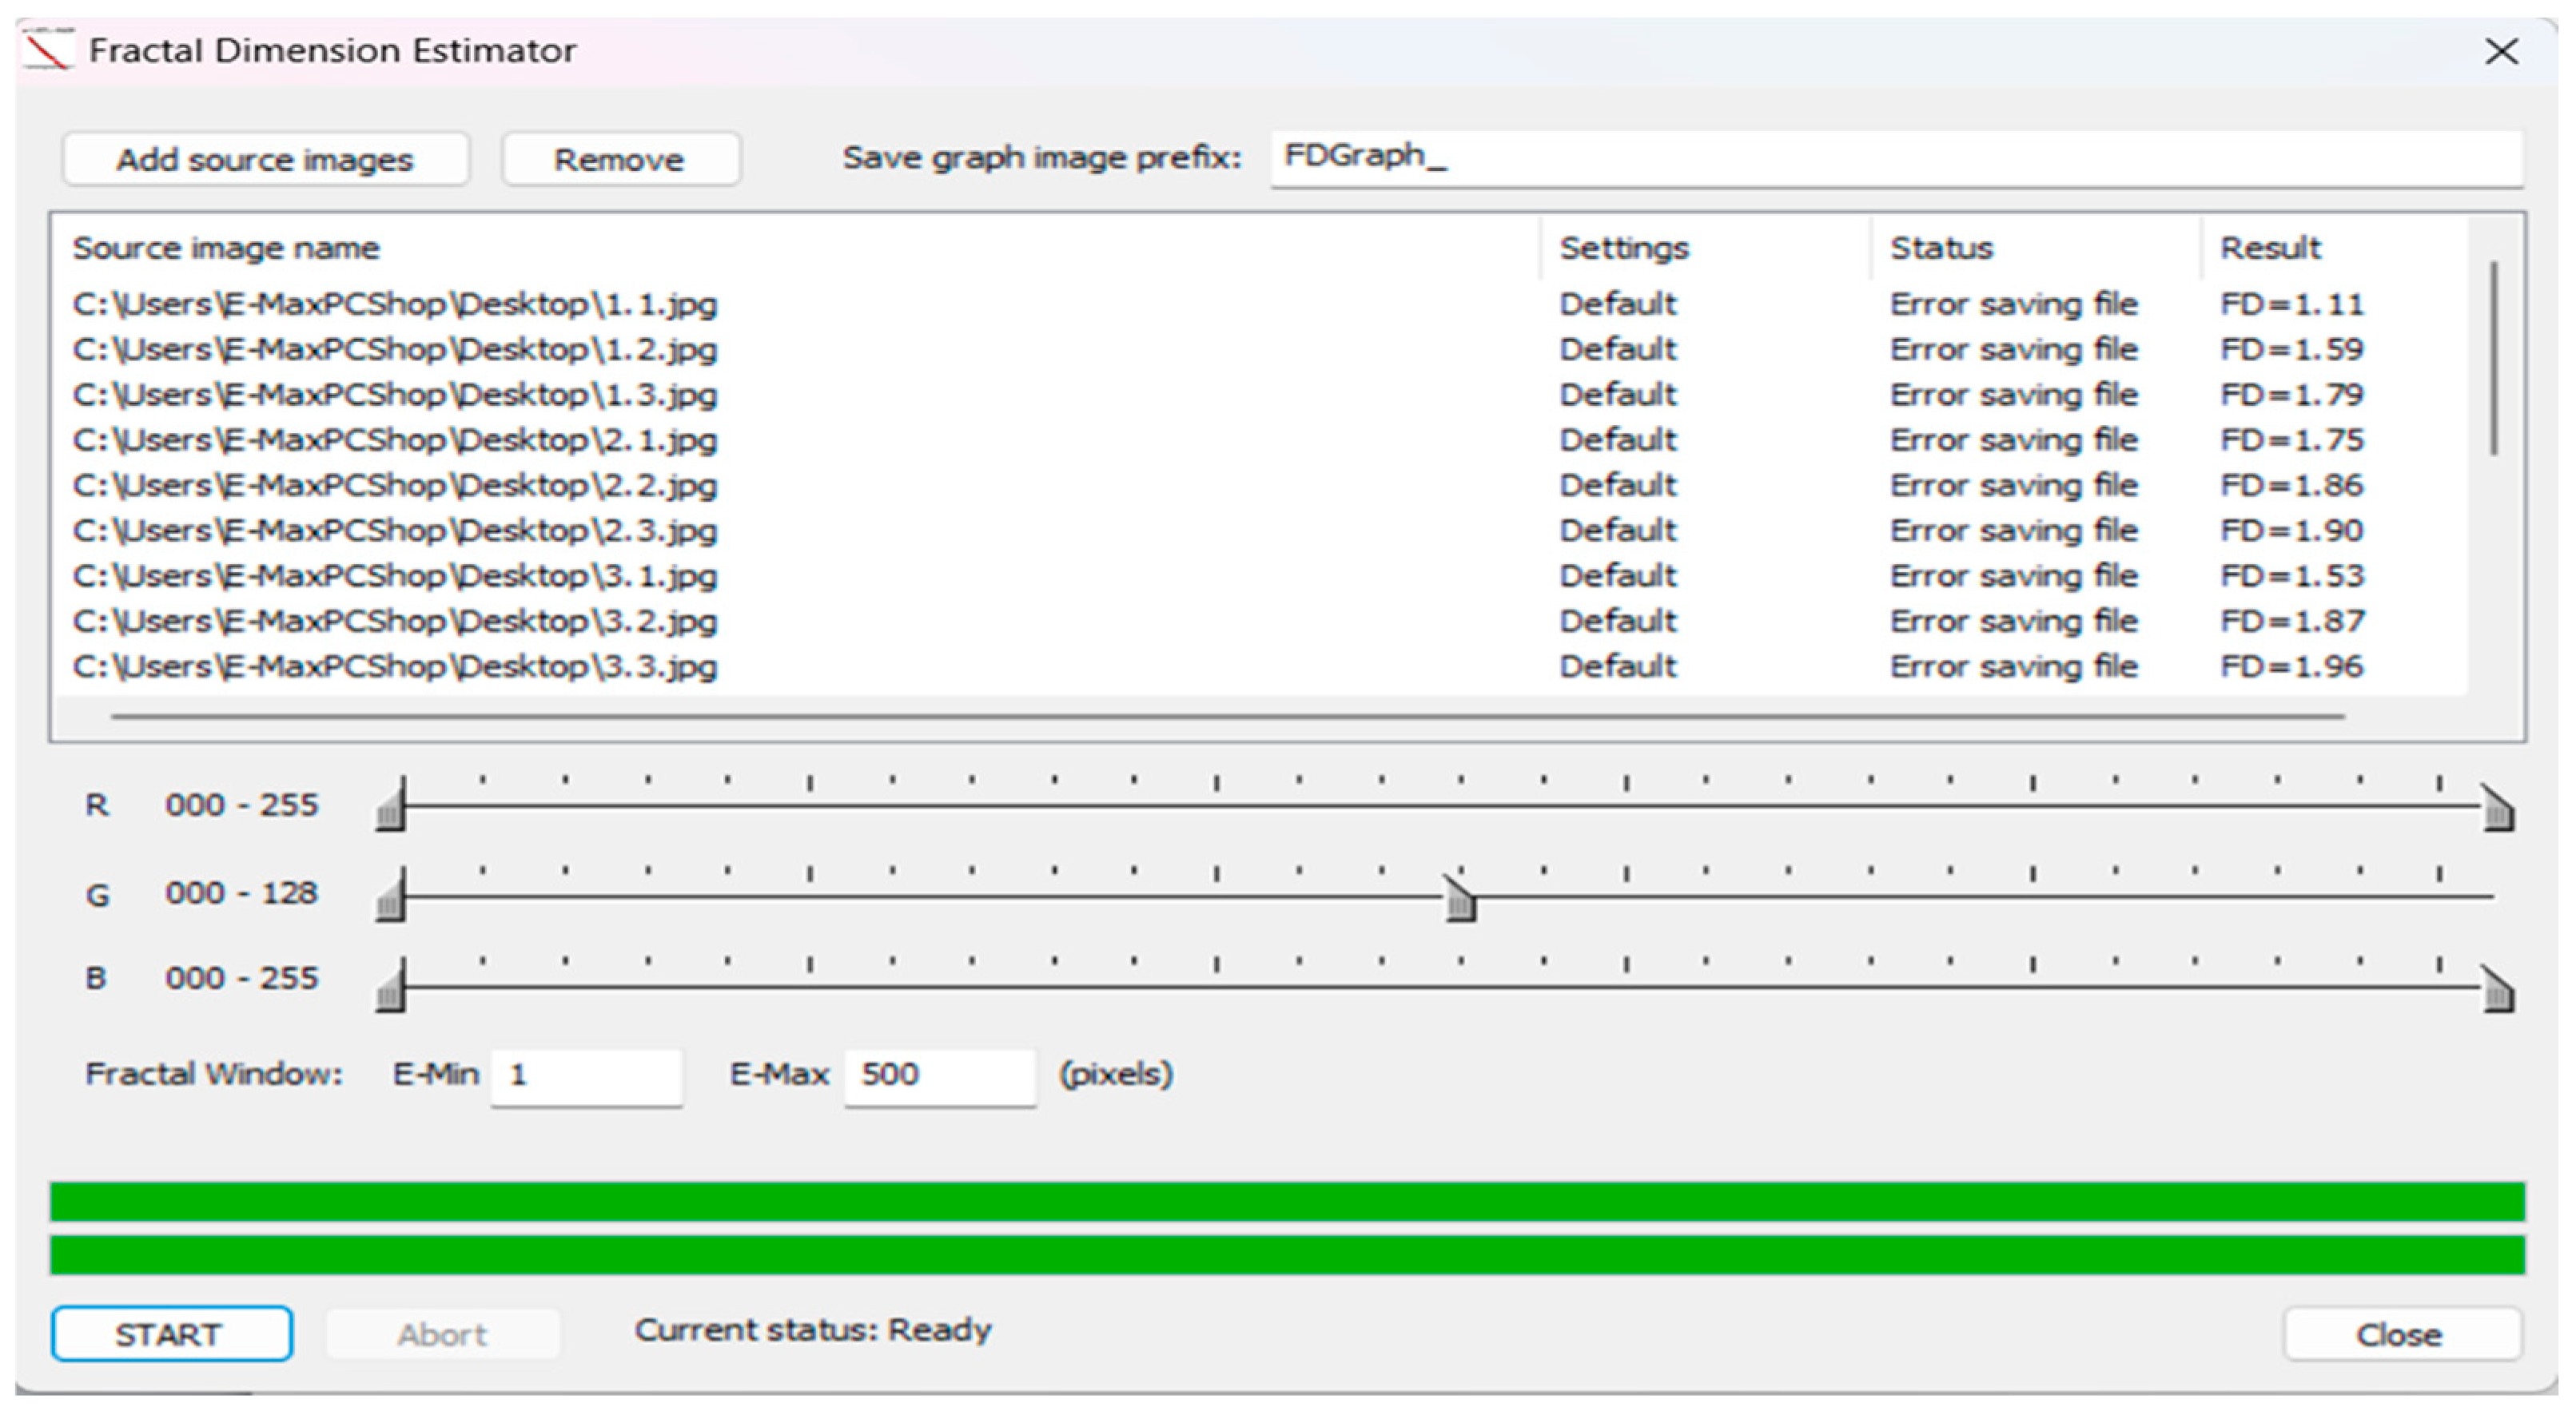This screenshot has width=2576, height=1415.
Task: Click the FD=1.11 result value
Action: pos(2292,304)
